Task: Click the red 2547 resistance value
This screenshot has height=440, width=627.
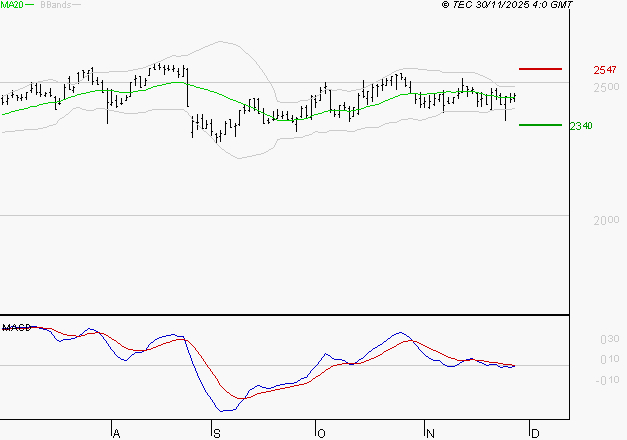Action: click(605, 70)
